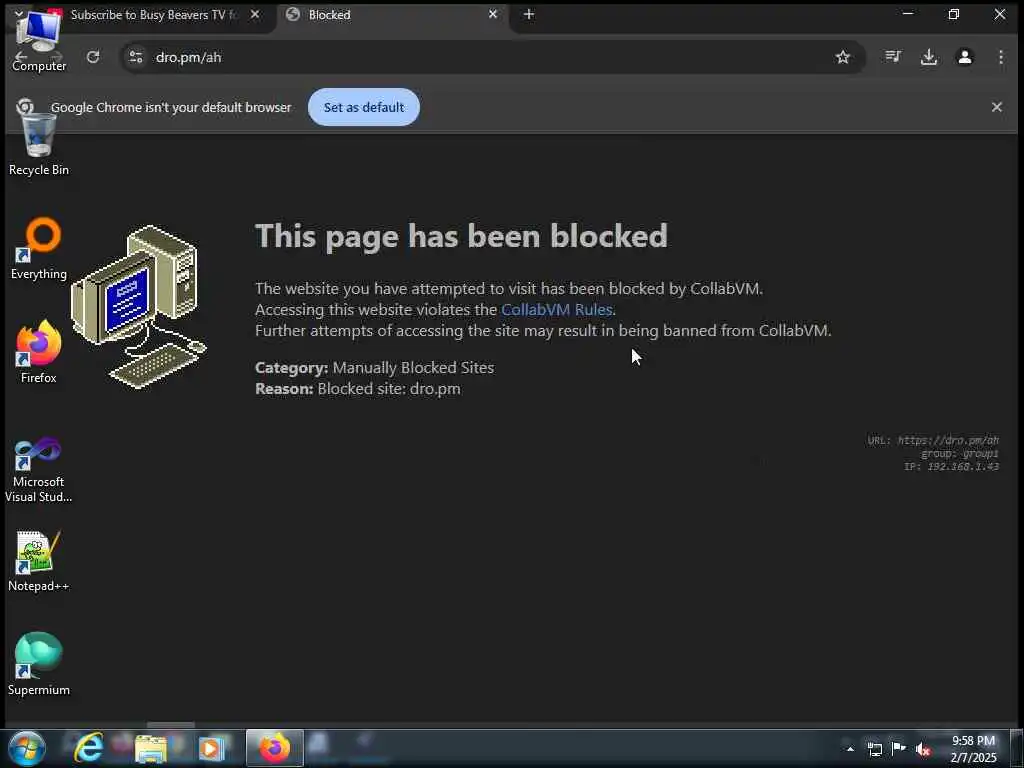Screen dimensions: 1024x768
Task: Close the Blocked tab
Action: coord(493,14)
